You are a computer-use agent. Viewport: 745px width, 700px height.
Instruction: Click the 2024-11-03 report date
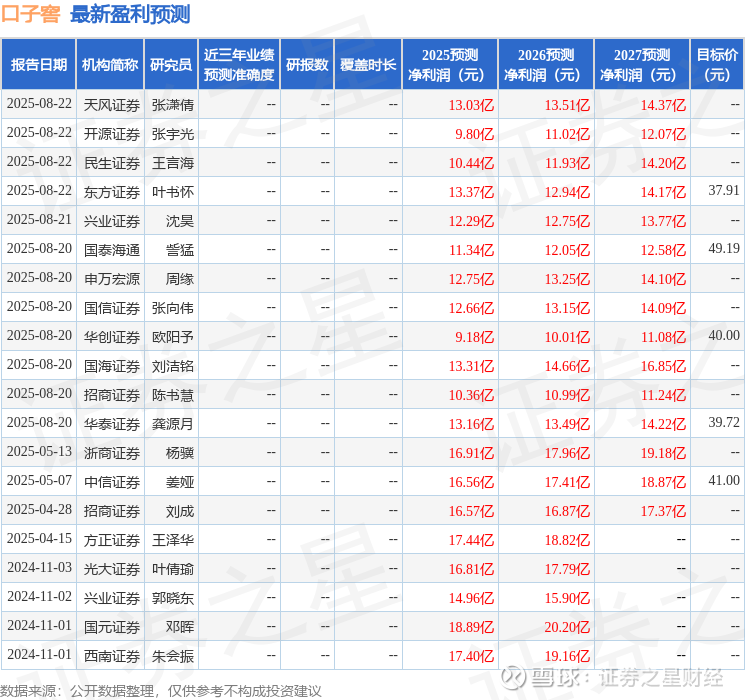[39, 567]
